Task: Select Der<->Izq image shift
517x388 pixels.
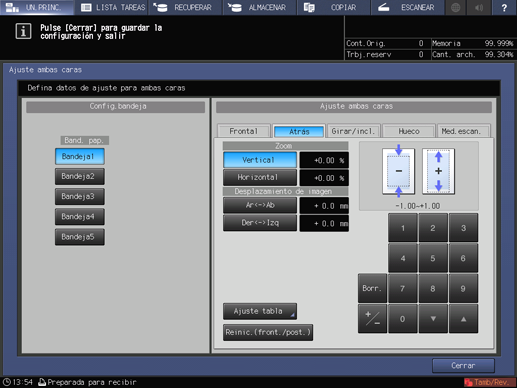Action: pos(260,223)
